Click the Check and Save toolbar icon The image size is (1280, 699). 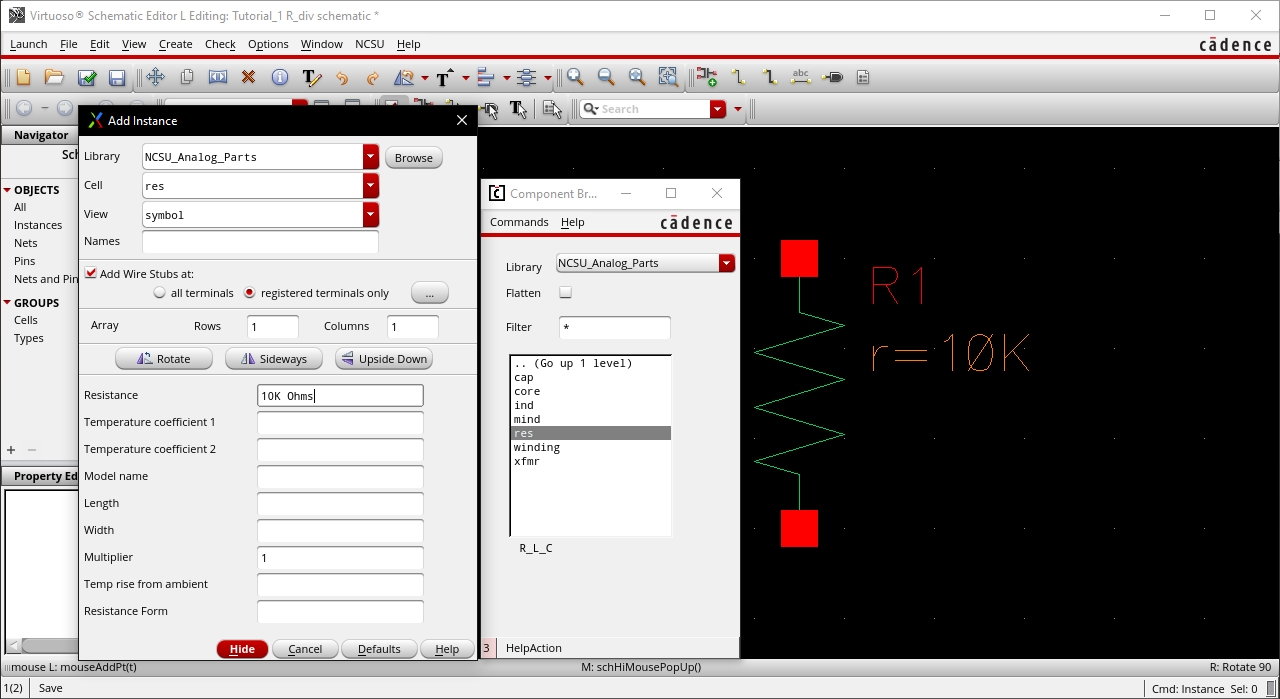pyautogui.click(x=87, y=77)
